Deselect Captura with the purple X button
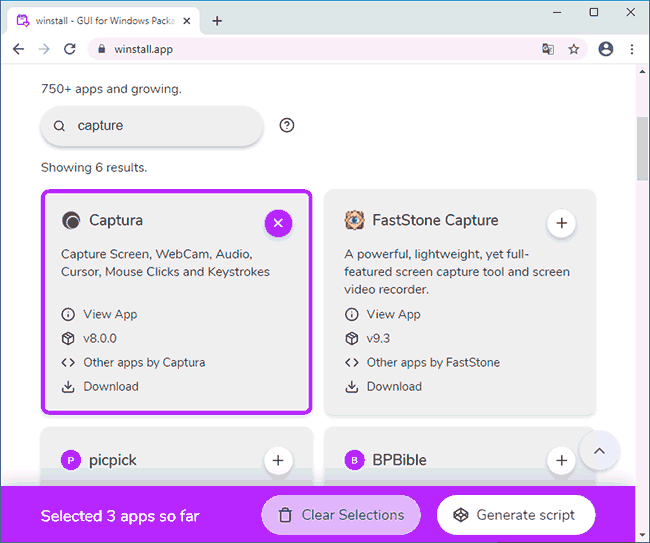This screenshot has width=650, height=543. coord(278,223)
